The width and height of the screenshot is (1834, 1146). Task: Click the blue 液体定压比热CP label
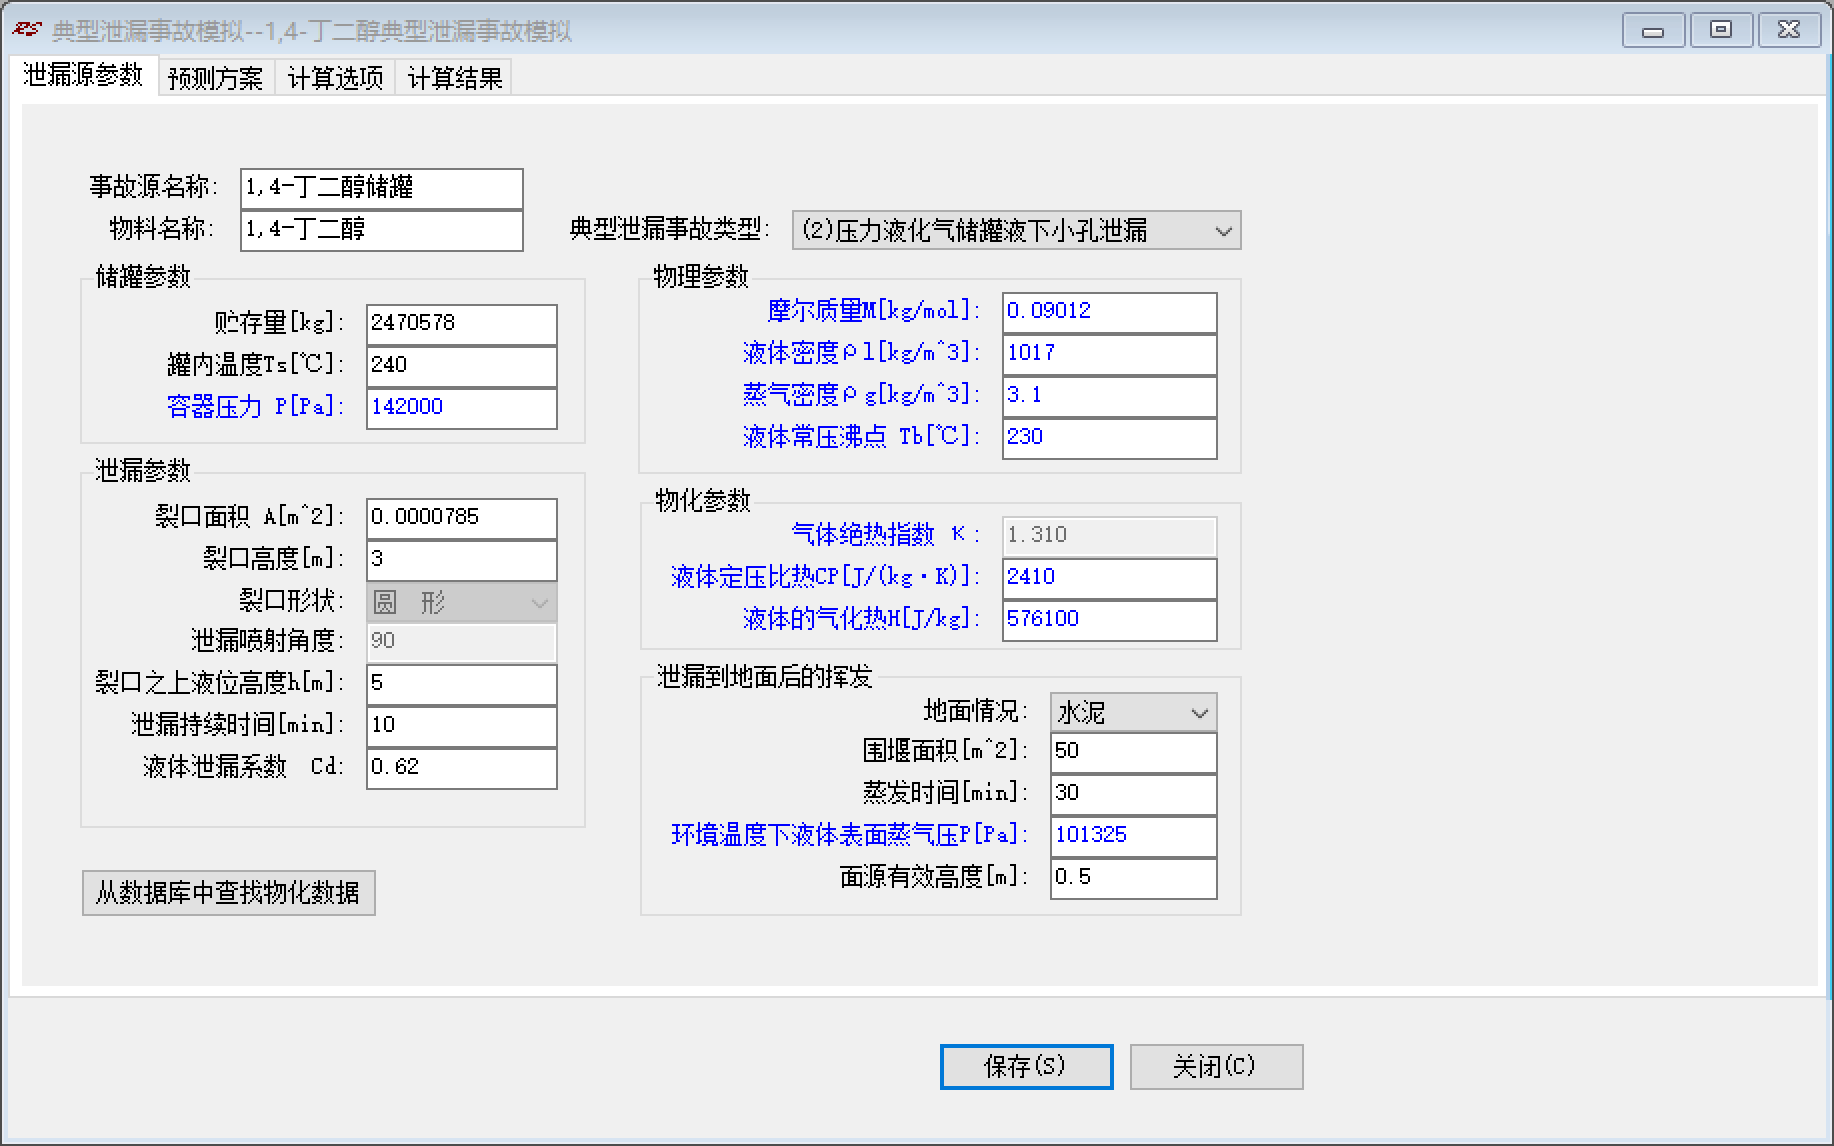coord(826,576)
